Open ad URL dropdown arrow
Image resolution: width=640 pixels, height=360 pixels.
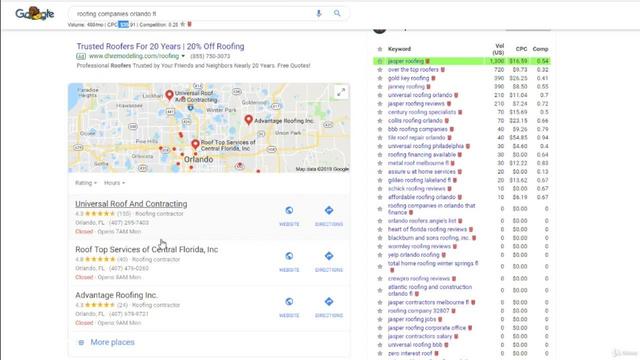[183, 56]
